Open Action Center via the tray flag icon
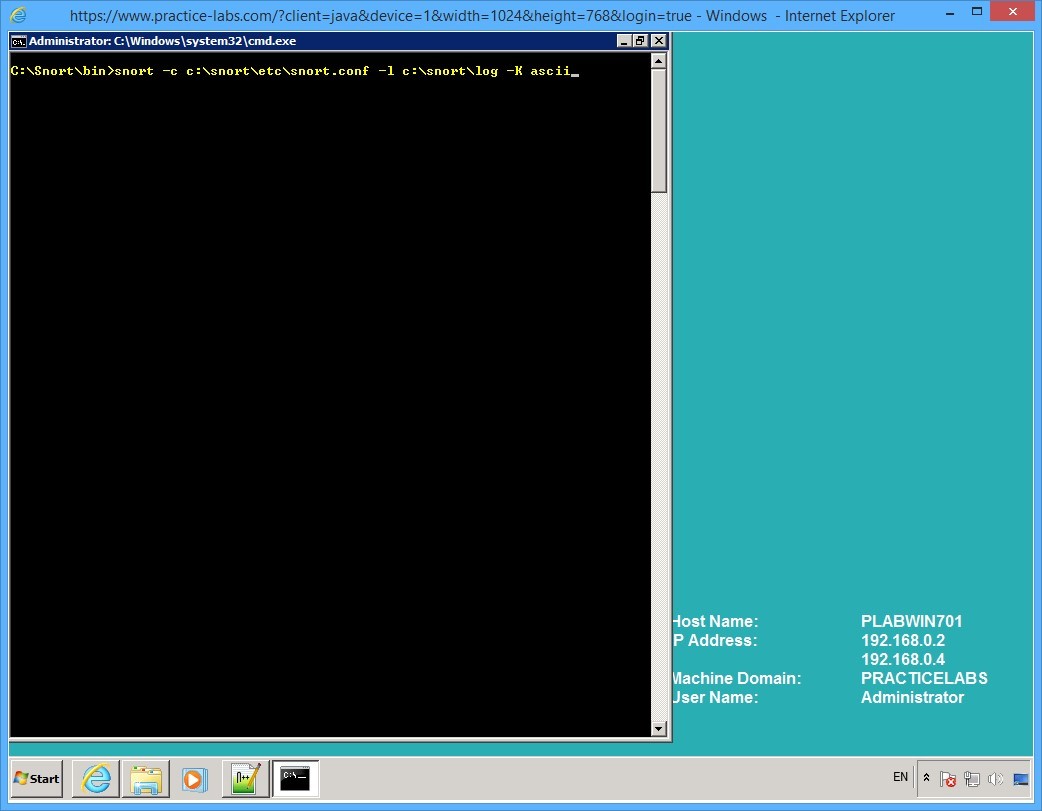1042x811 pixels. pos(947,778)
